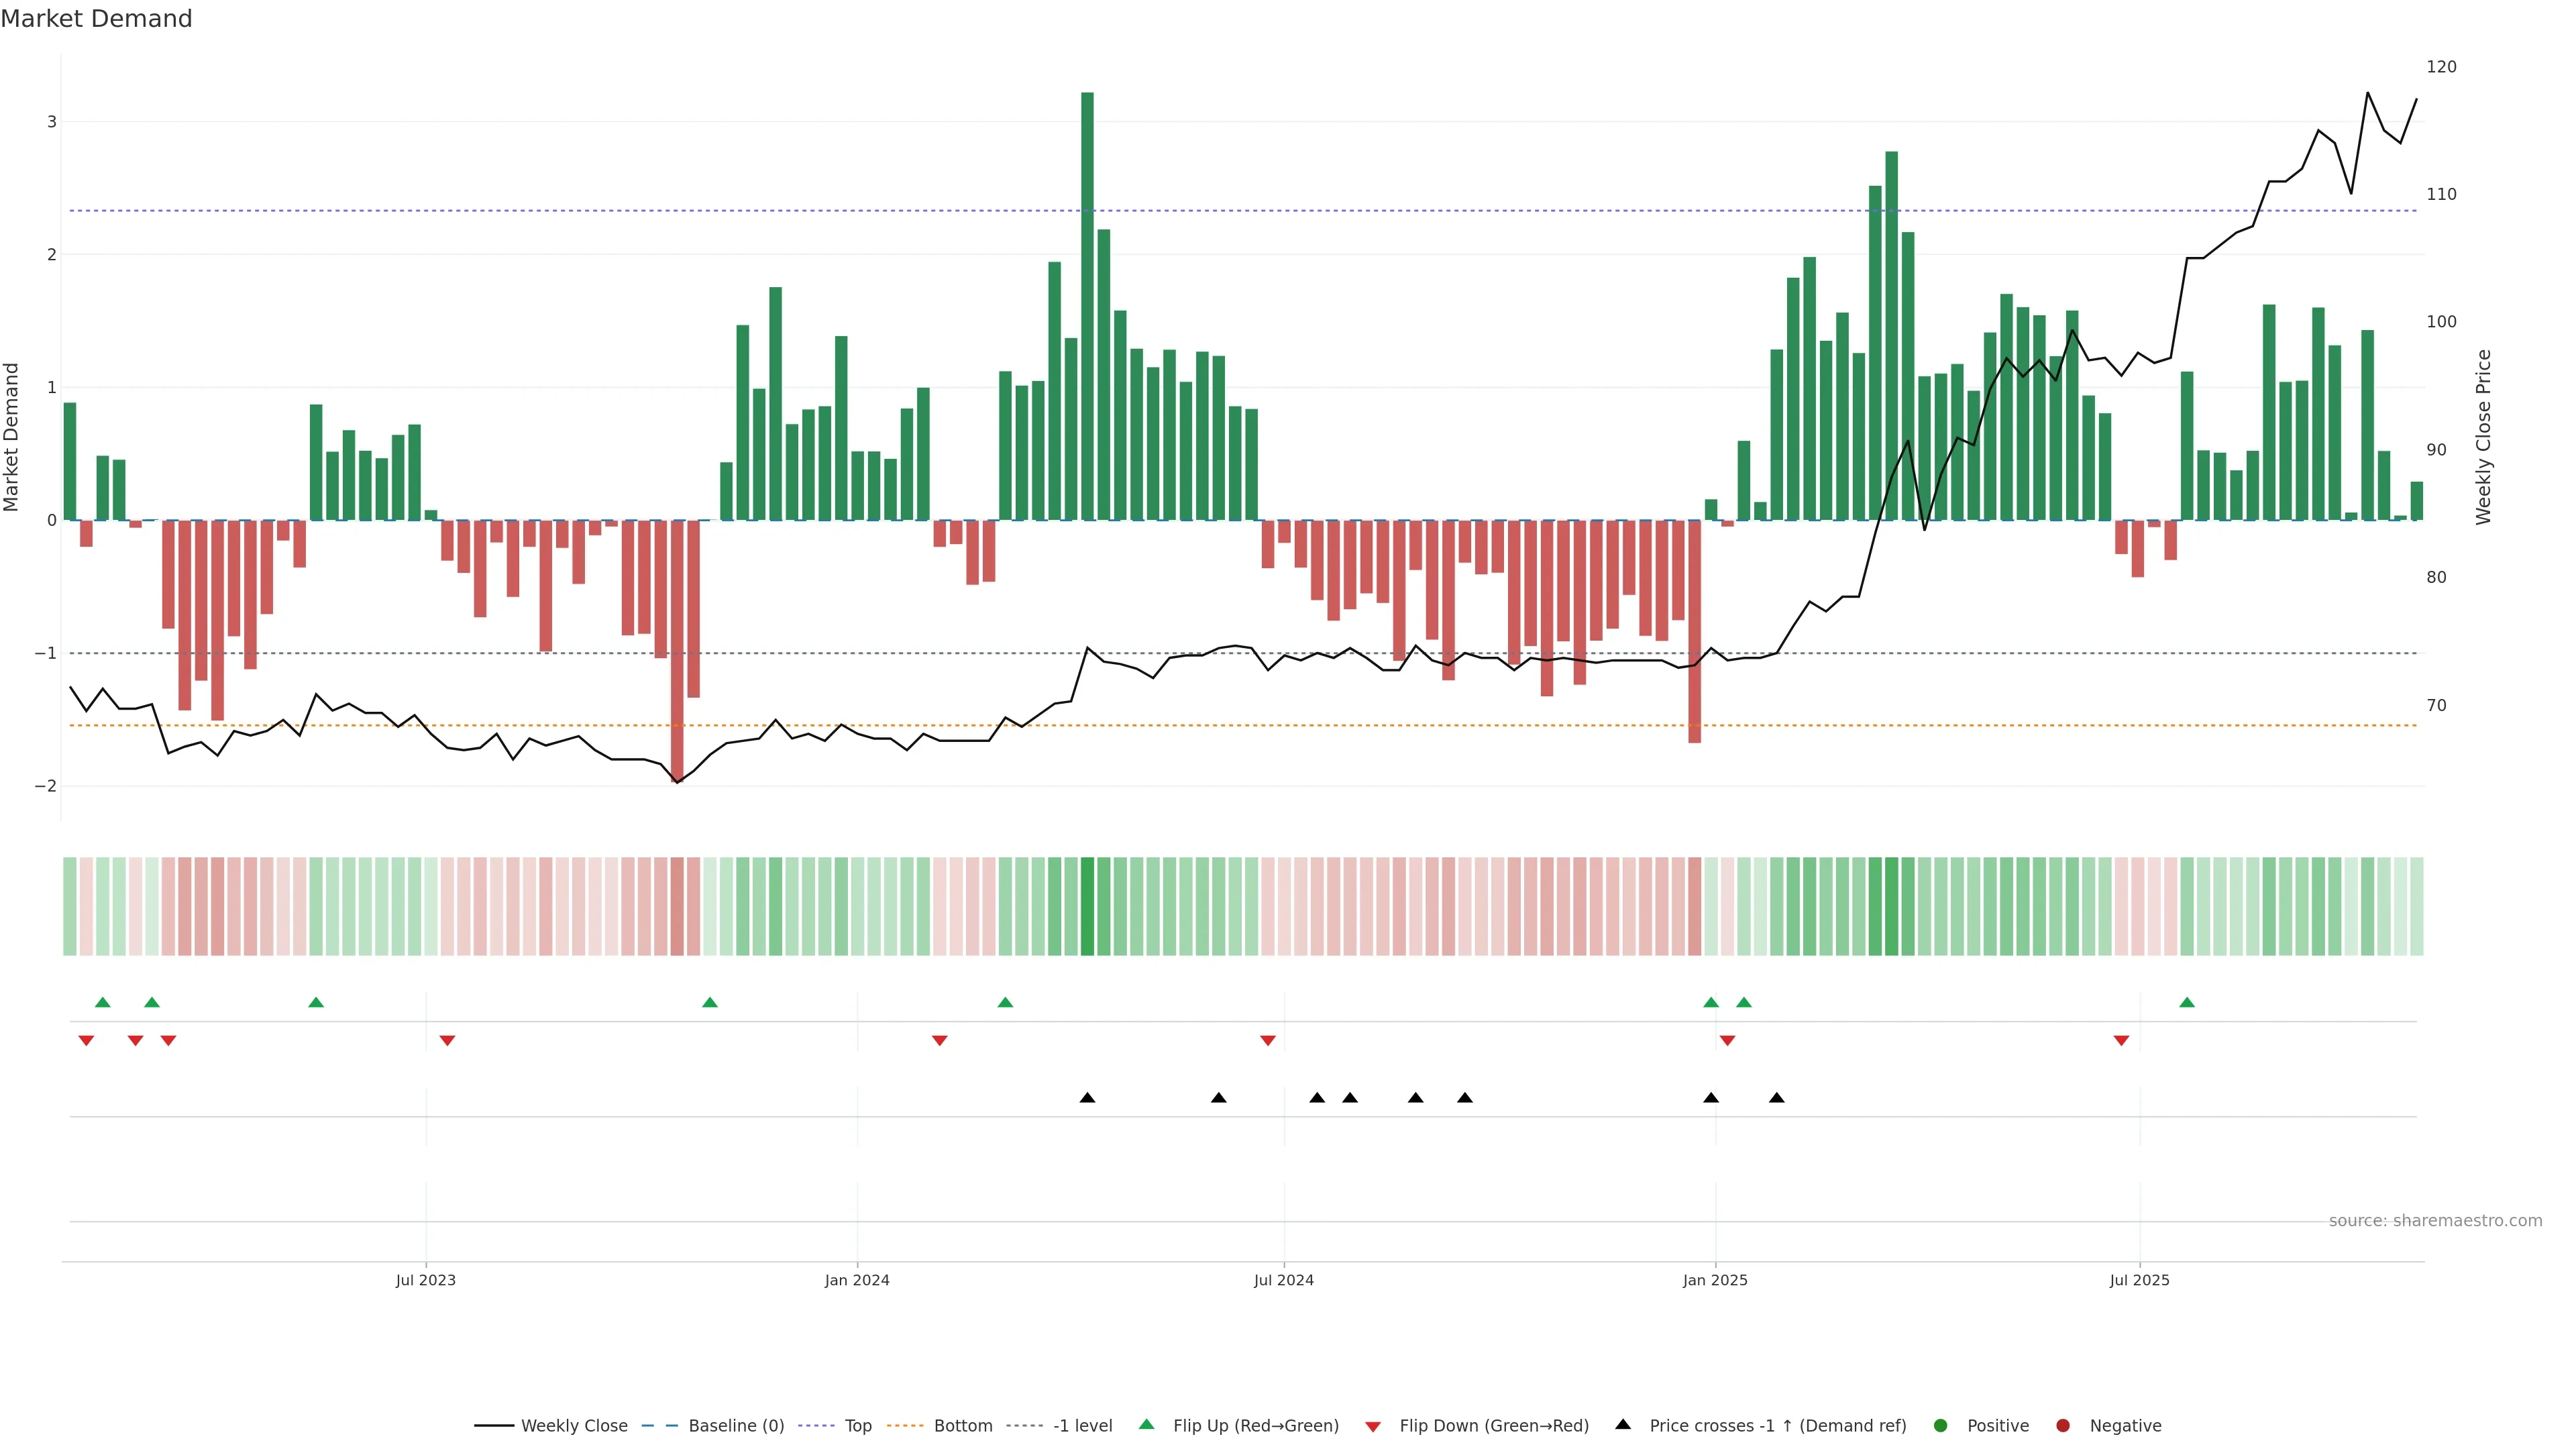Click the Weekly Close legend line
The image size is (2576, 1449).
pos(494,1426)
